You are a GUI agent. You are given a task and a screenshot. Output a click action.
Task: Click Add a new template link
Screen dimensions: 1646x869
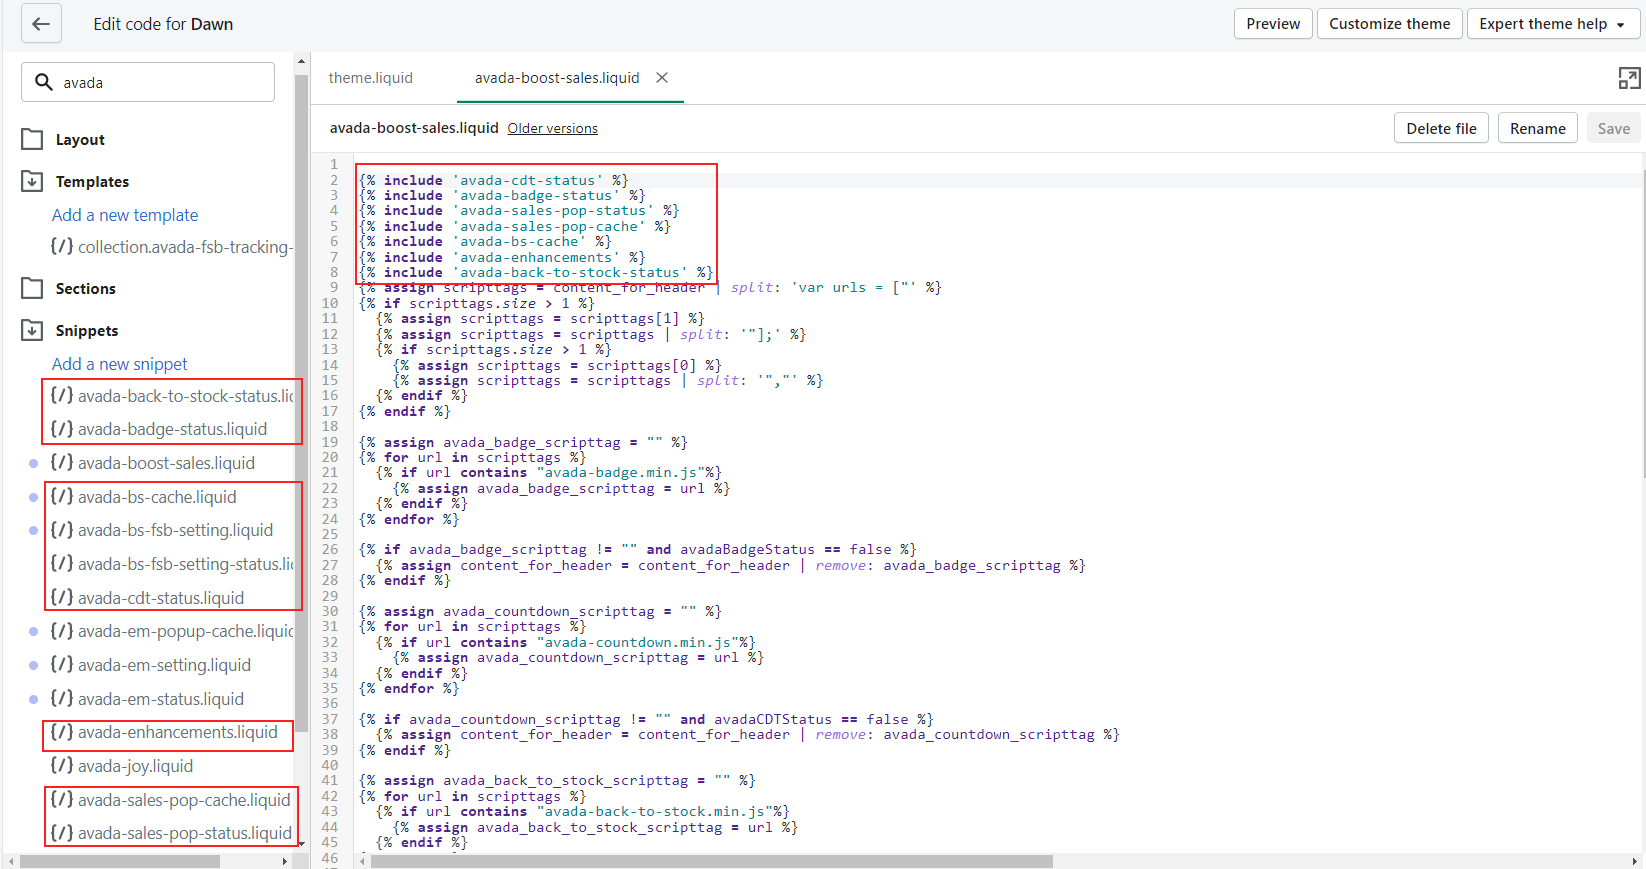tap(125, 215)
